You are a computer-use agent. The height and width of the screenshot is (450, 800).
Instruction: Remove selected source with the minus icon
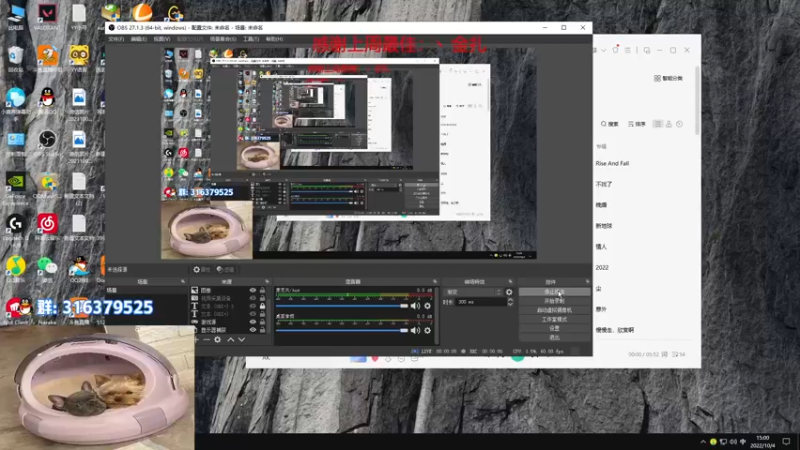pyautogui.click(x=207, y=340)
